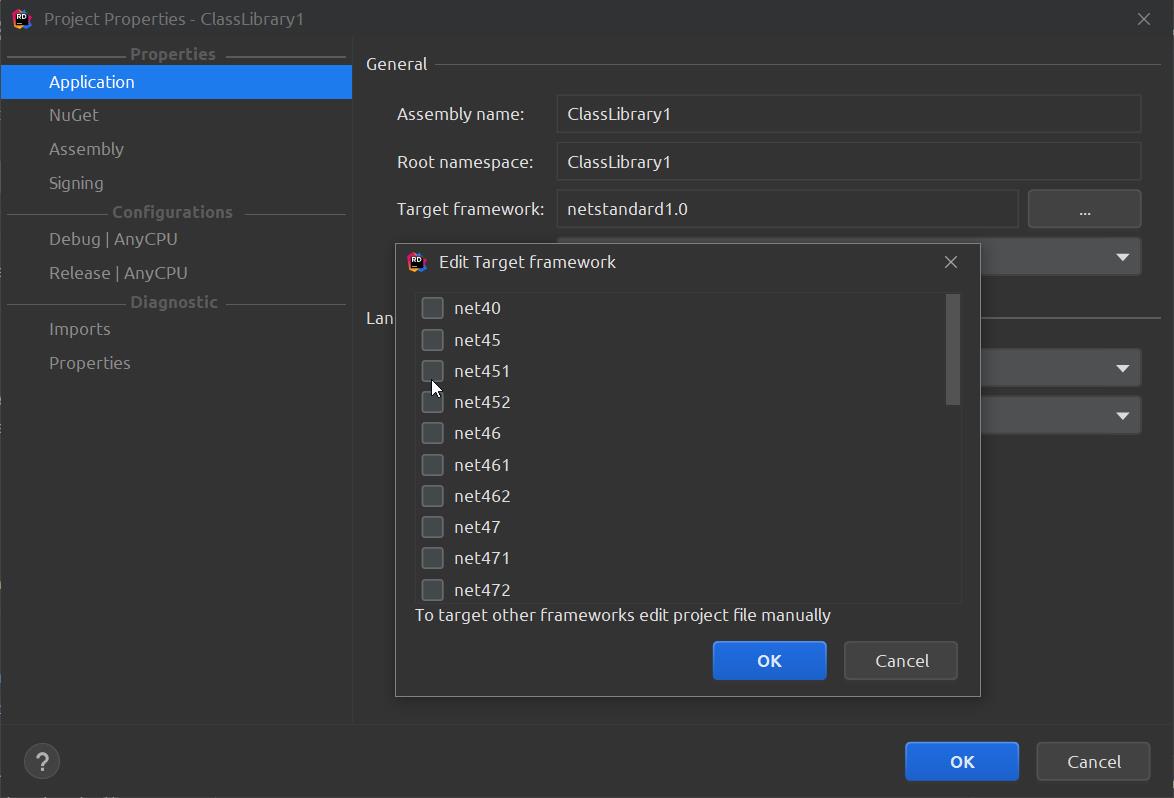The height and width of the screenshot is (798, 1174).
Task: Click Rider logo in Project Properties title bar
Action: click(22, 19)
